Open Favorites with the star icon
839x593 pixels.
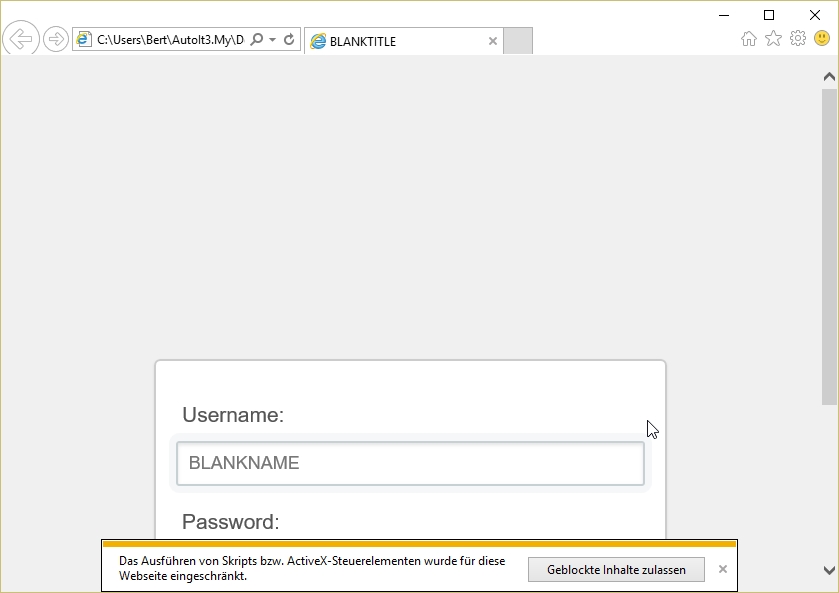tap(773, 39)
